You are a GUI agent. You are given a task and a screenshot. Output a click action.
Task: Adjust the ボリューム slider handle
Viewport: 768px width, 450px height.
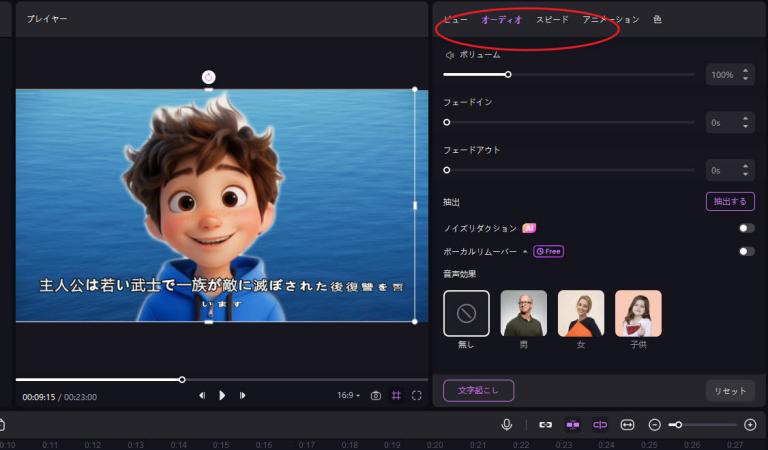click(x=508, y=74)
